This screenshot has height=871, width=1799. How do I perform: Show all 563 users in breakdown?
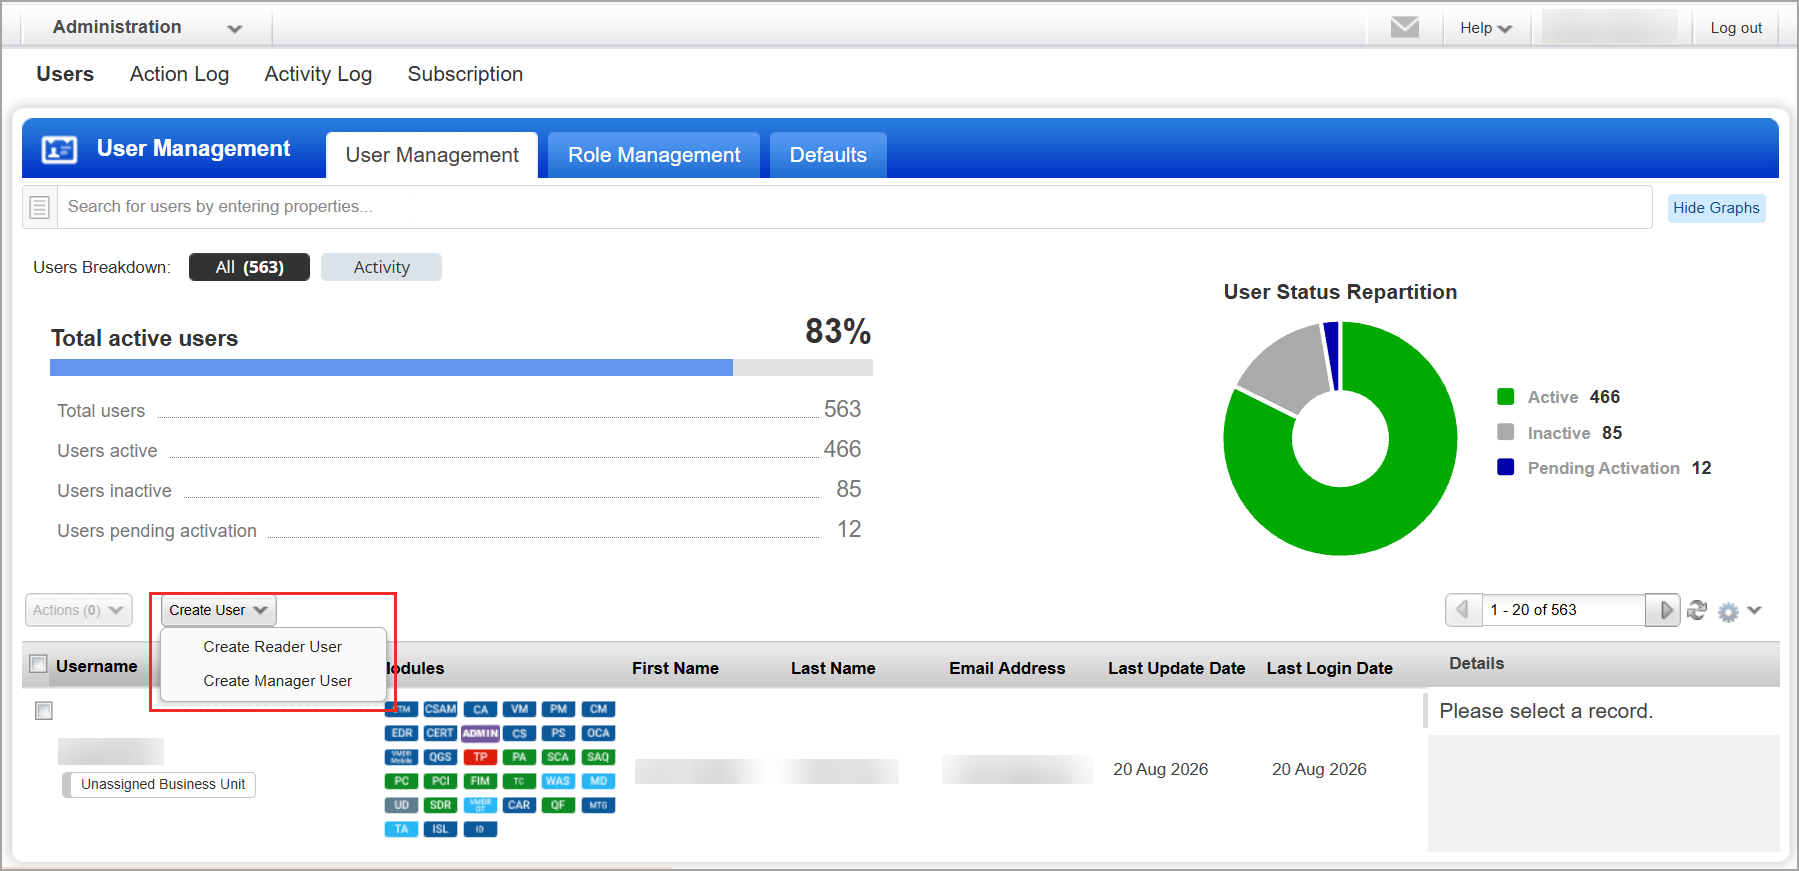(x=249, y=267)
